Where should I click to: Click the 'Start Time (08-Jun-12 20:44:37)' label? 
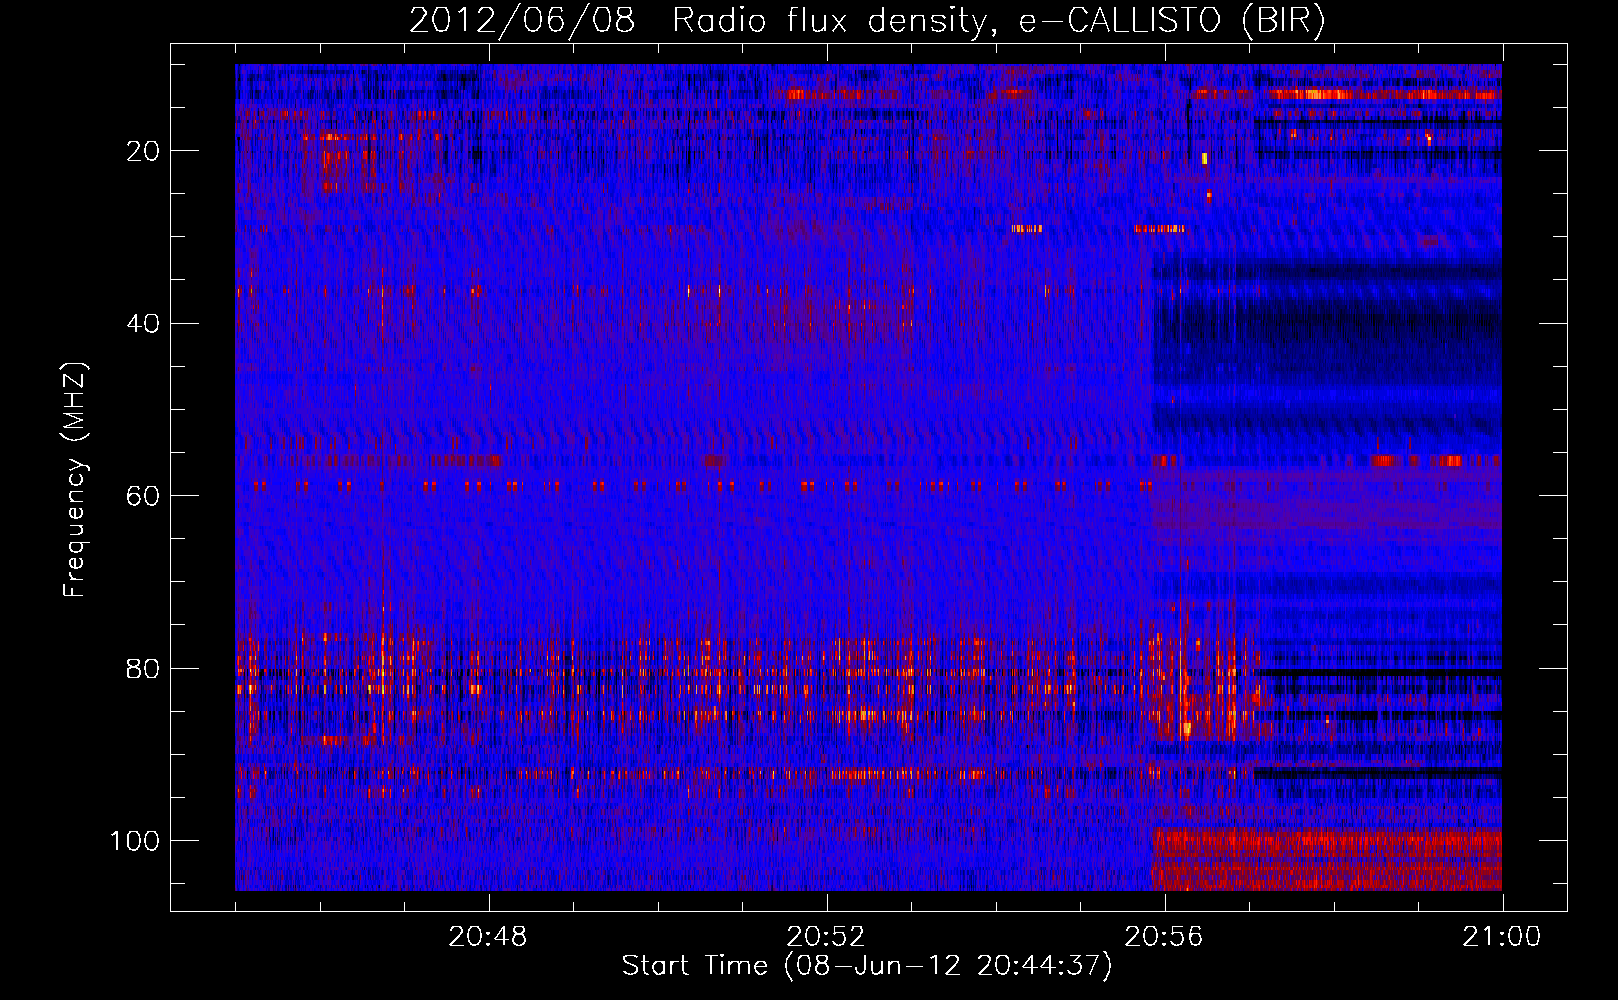click(867, 966)
